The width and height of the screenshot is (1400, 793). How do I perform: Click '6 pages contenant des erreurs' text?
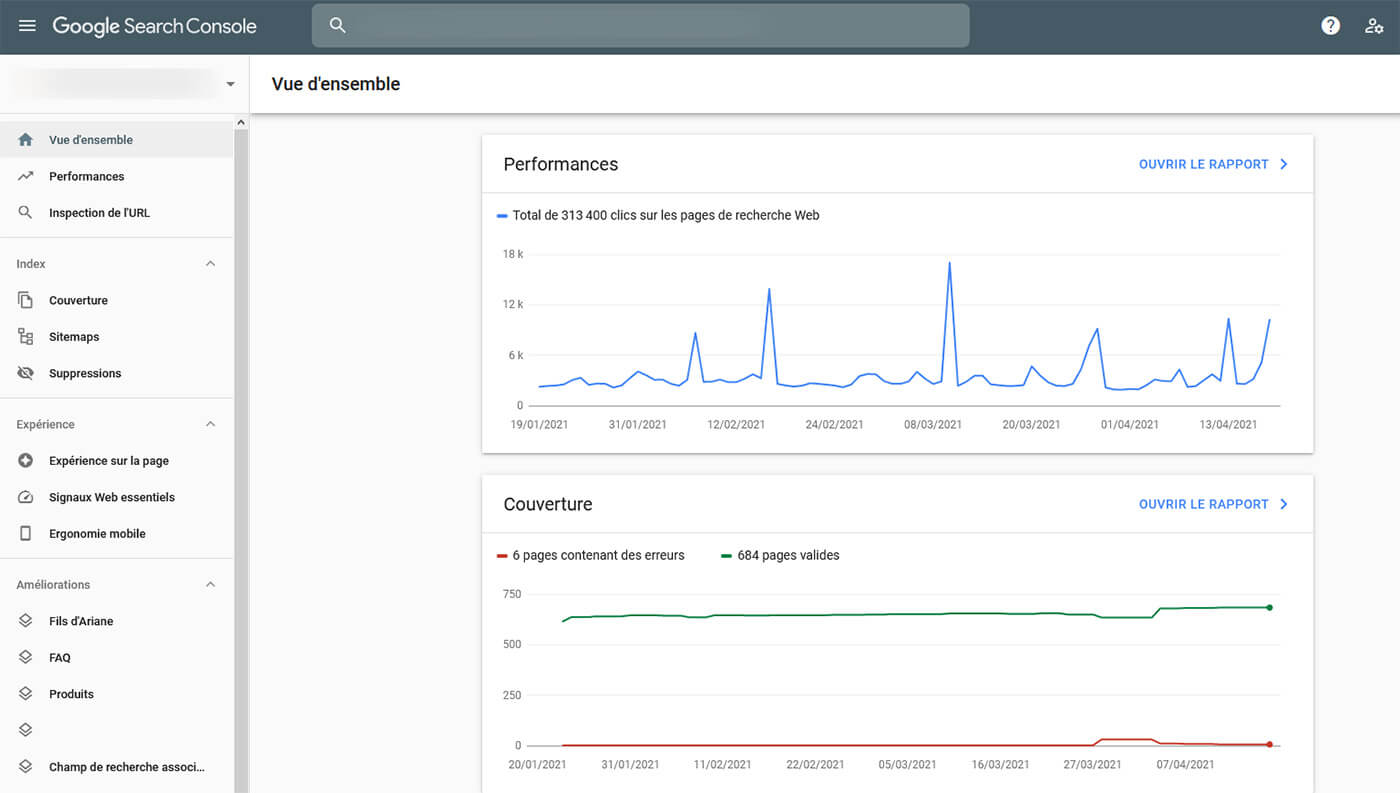[x=599, y=555]
